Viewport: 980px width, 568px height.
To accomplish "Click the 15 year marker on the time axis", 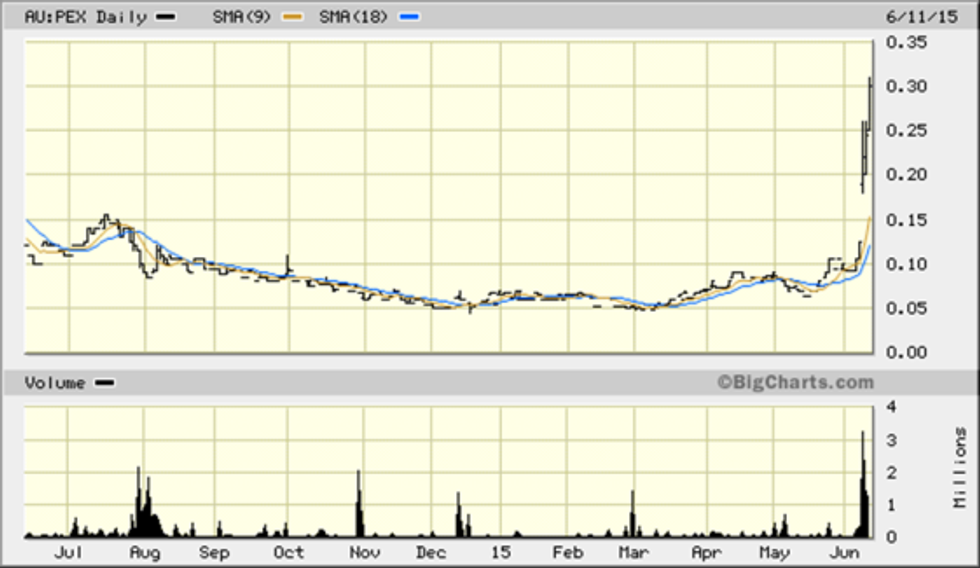I will 500,553.
